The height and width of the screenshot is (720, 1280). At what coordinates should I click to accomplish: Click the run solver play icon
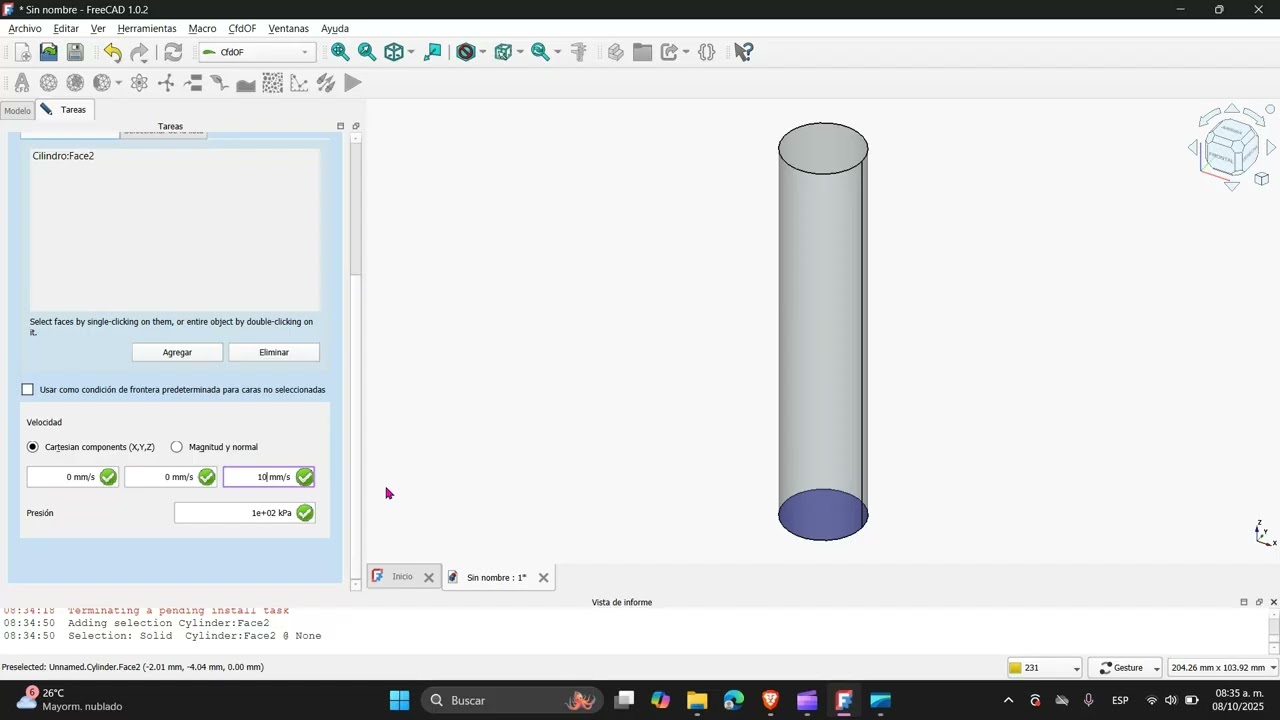353,83
